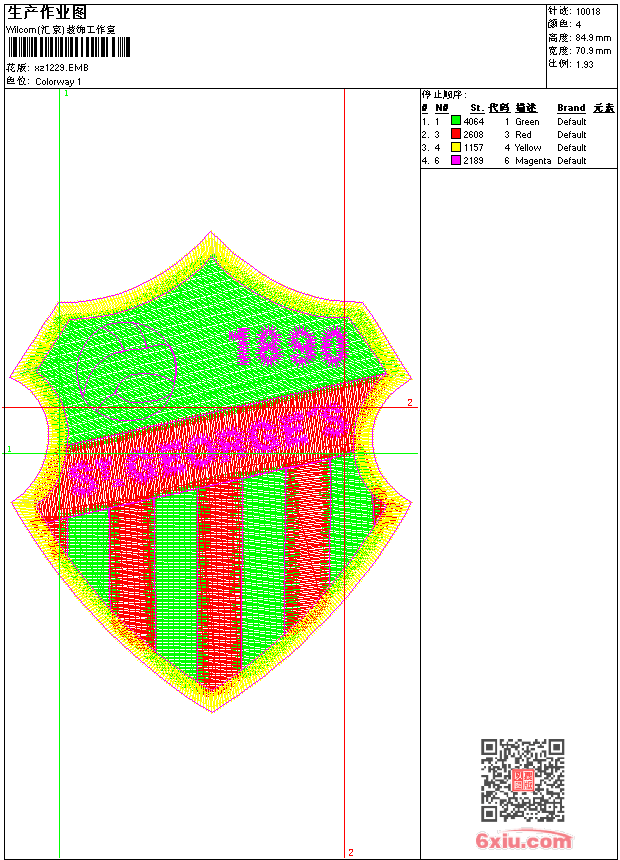Click the stitch count value 10018
This screenshot has height=860, width=620.
[588, 12]
